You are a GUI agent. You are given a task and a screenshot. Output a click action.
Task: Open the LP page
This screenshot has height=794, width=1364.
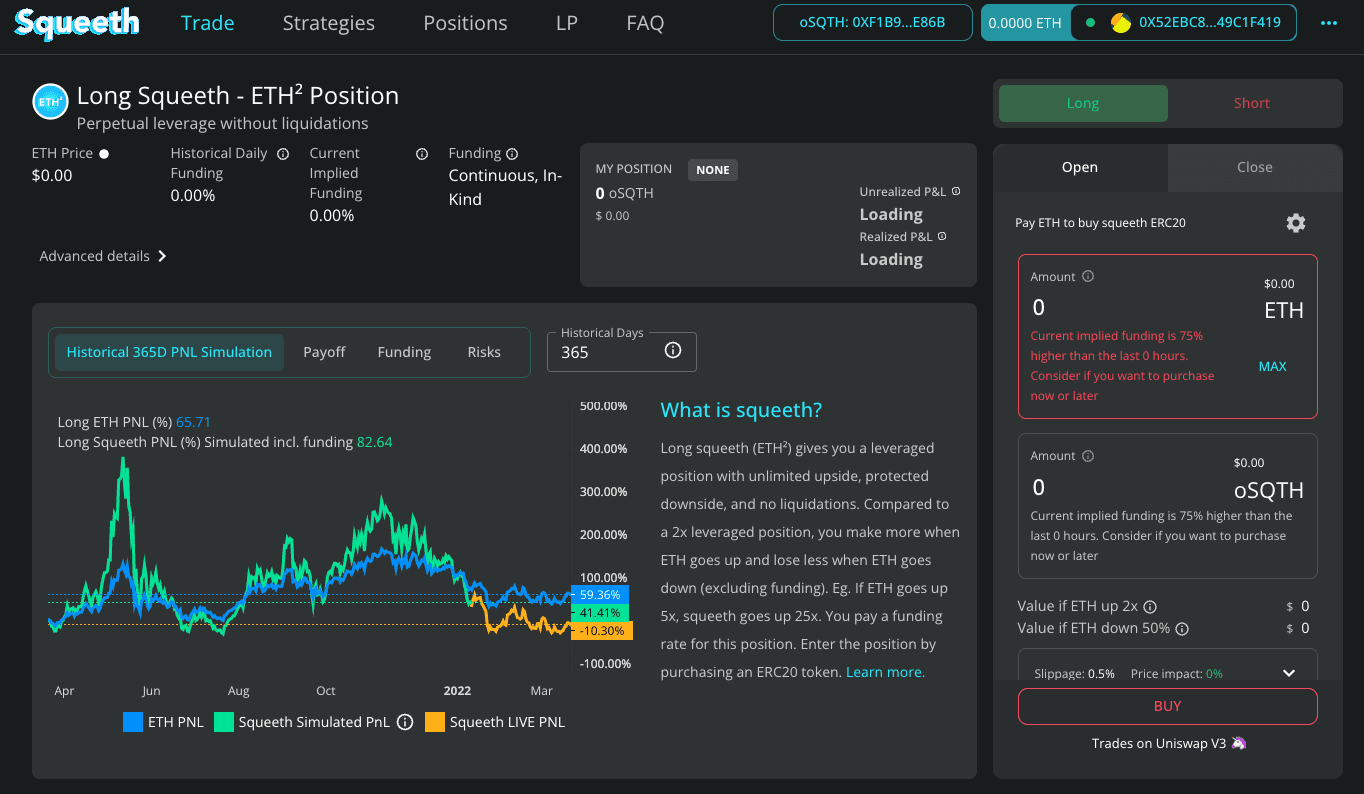point(567,23)
